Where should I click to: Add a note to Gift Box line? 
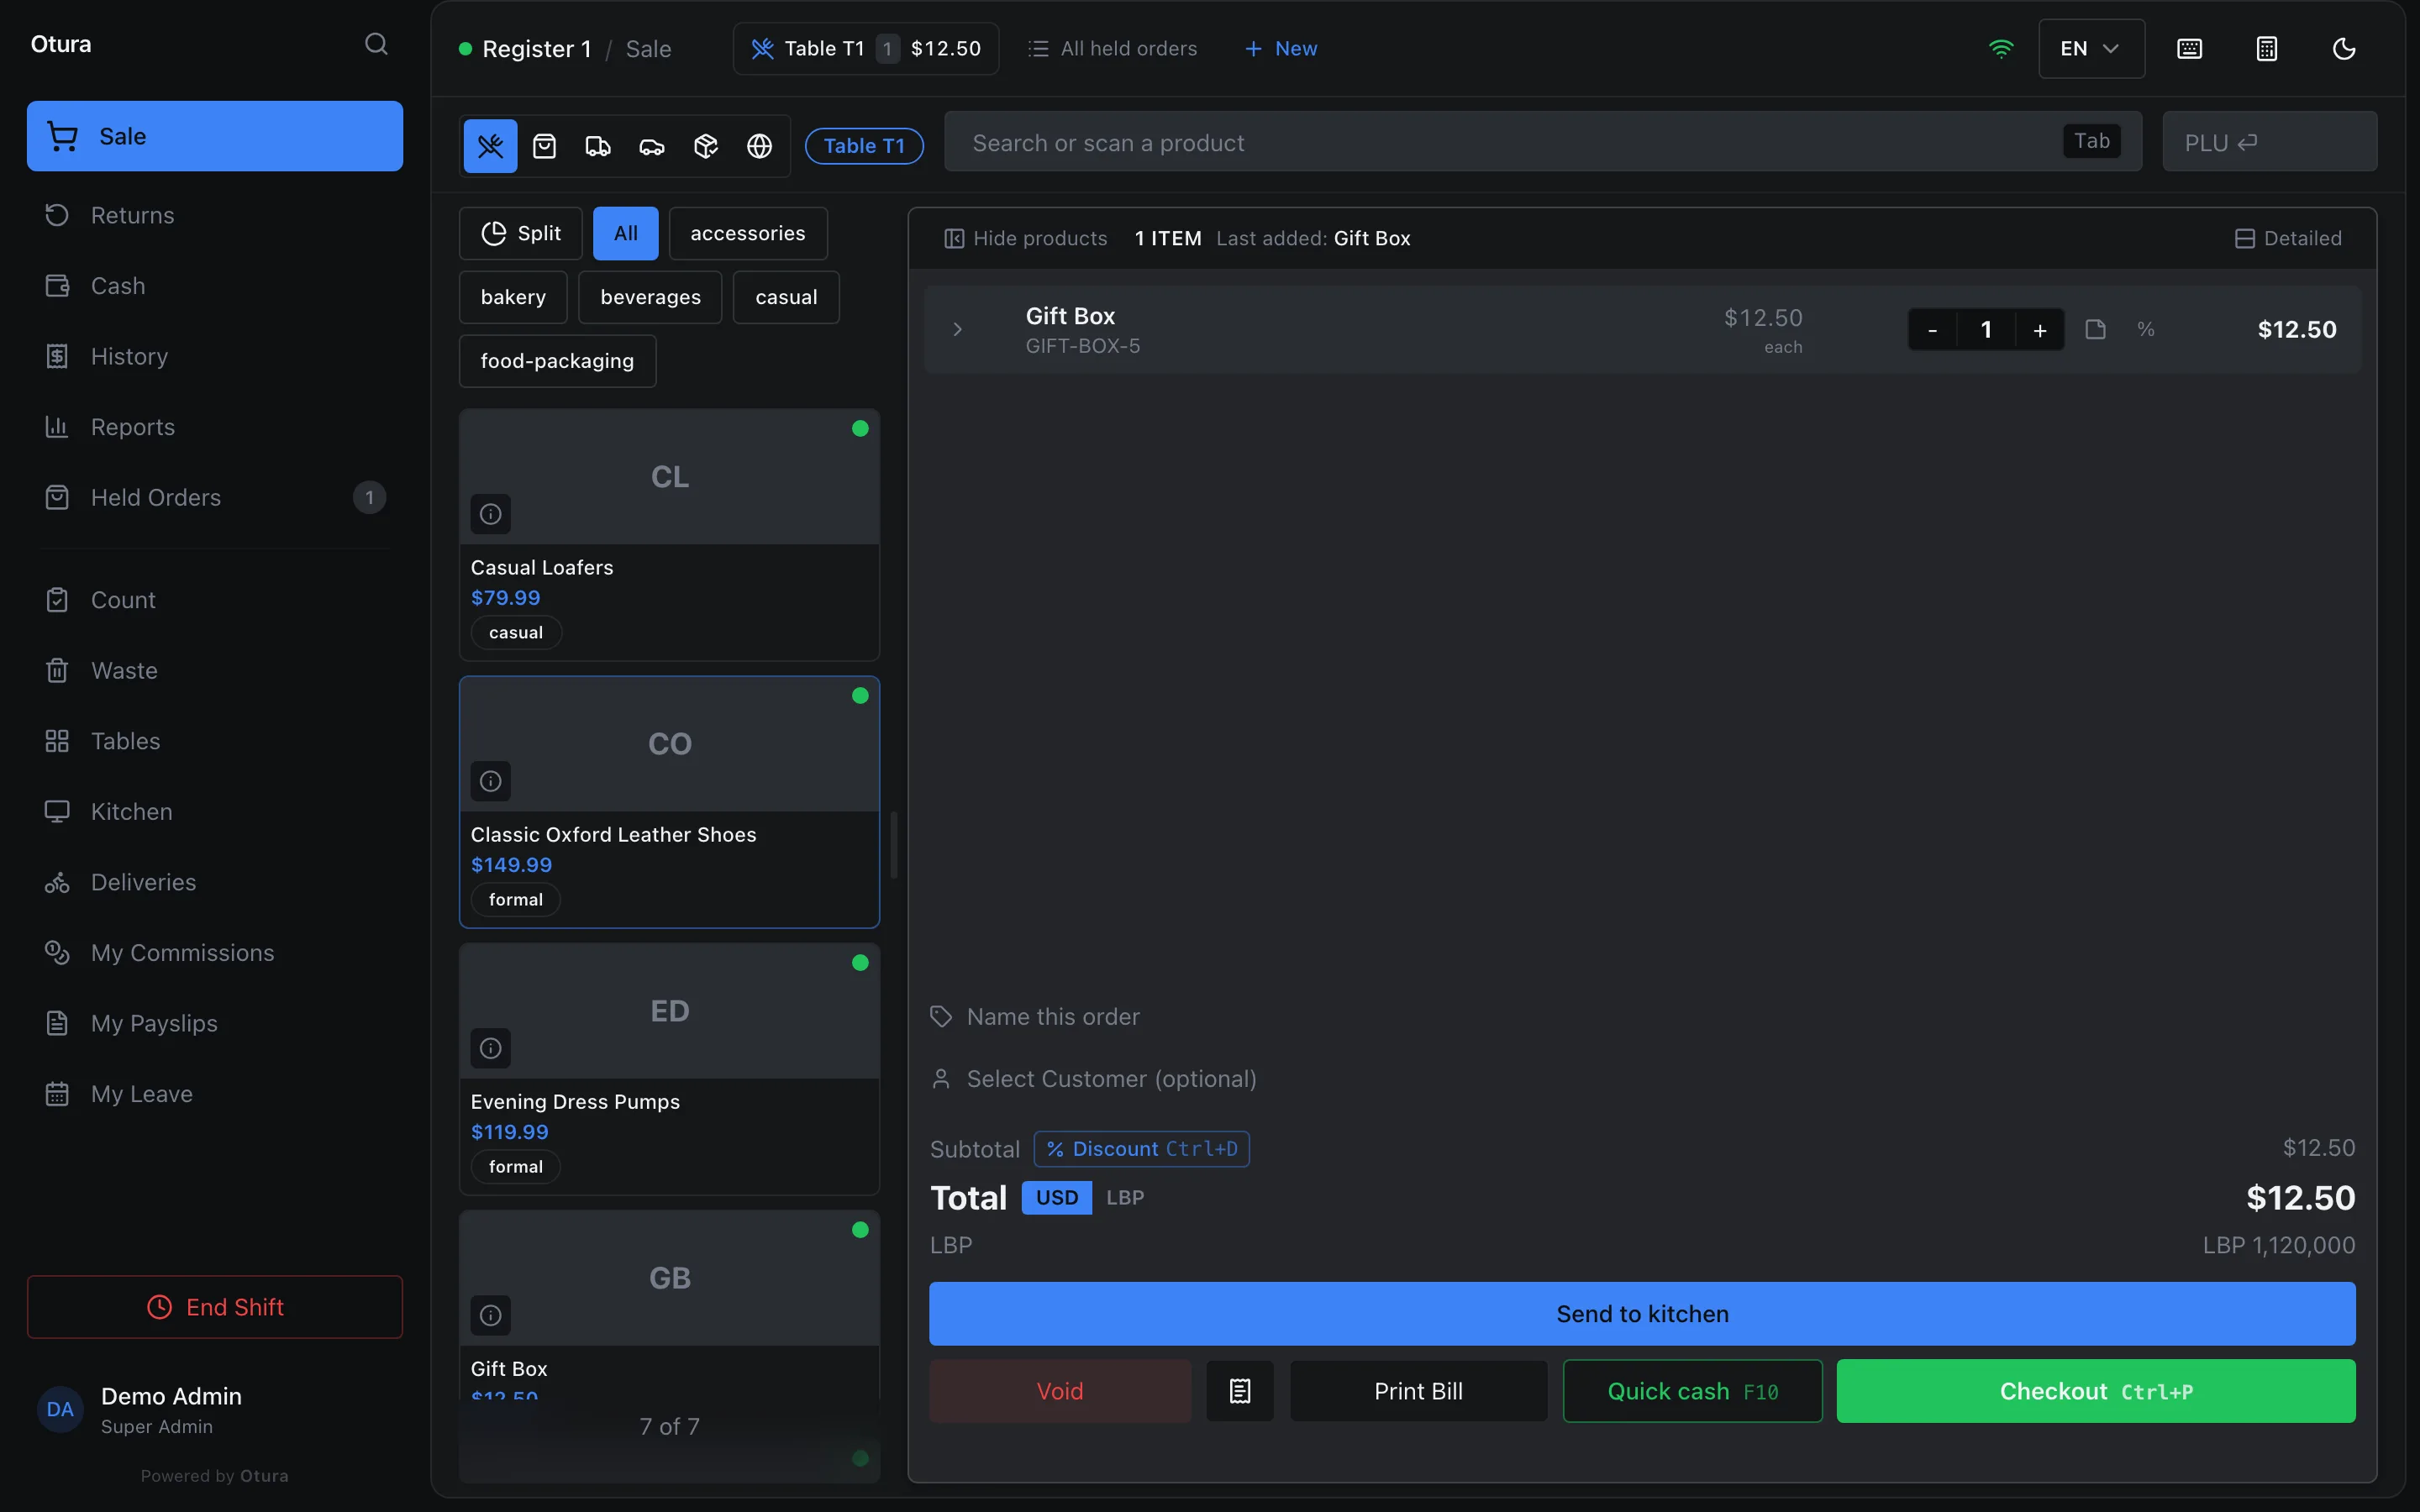(x=2096, y=330)
